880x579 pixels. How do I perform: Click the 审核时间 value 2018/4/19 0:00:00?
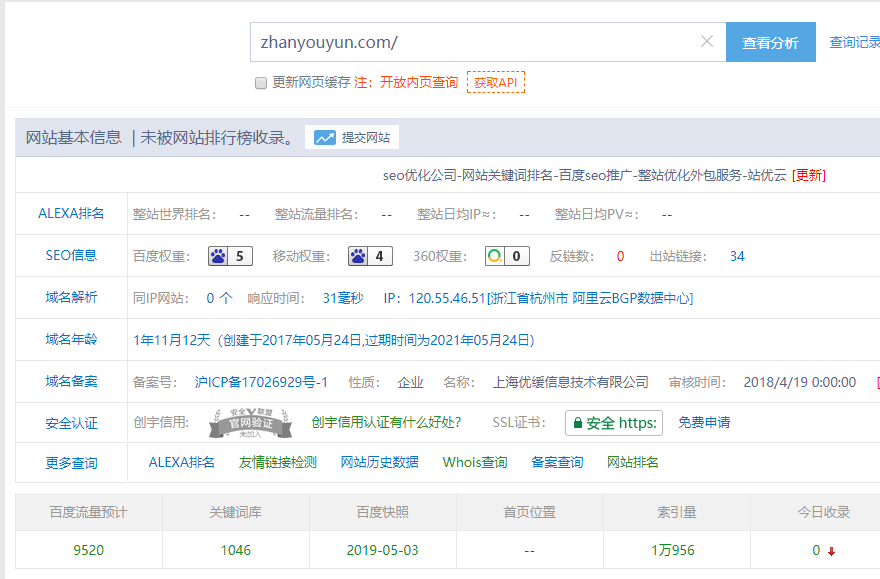[800, 383]
